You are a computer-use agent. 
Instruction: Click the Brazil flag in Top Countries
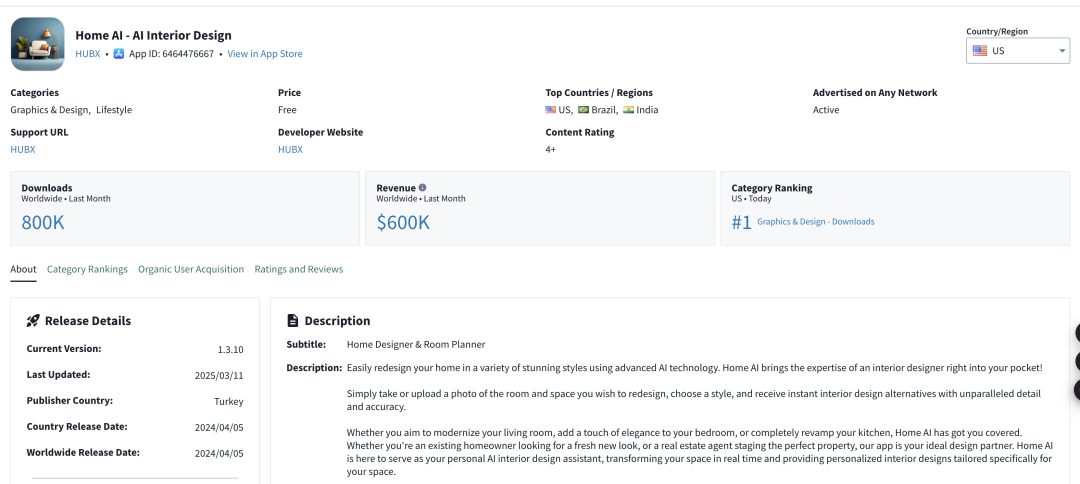tap(583, 109)
